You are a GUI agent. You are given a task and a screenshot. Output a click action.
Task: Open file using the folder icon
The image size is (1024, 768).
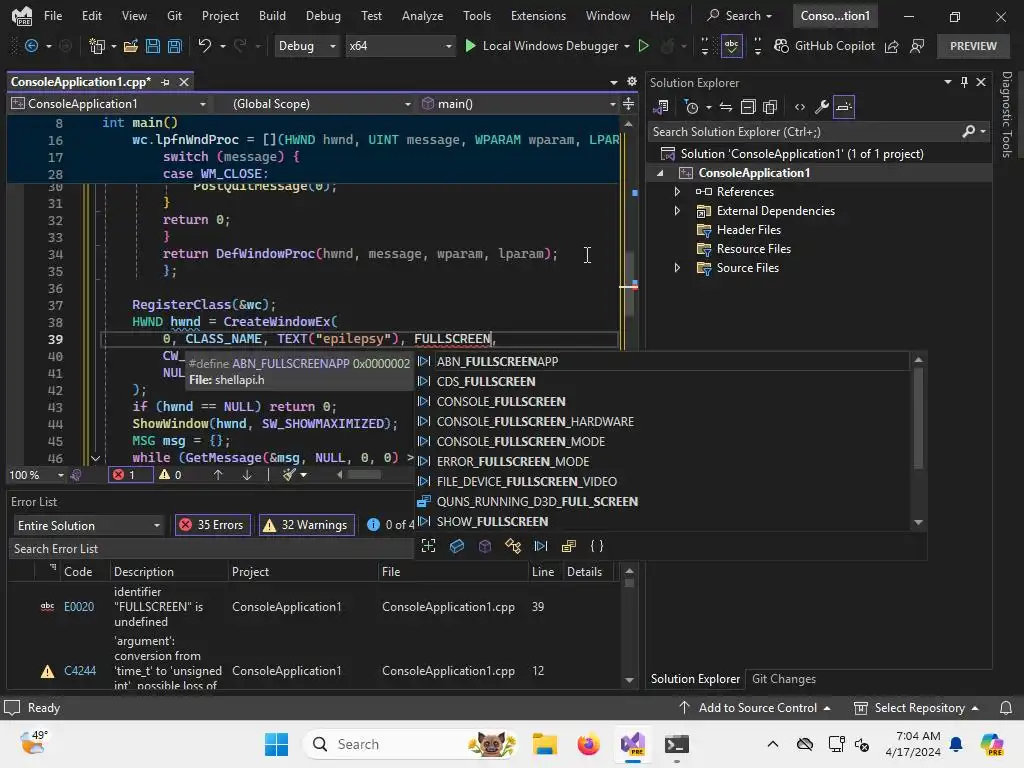point(131,46)
